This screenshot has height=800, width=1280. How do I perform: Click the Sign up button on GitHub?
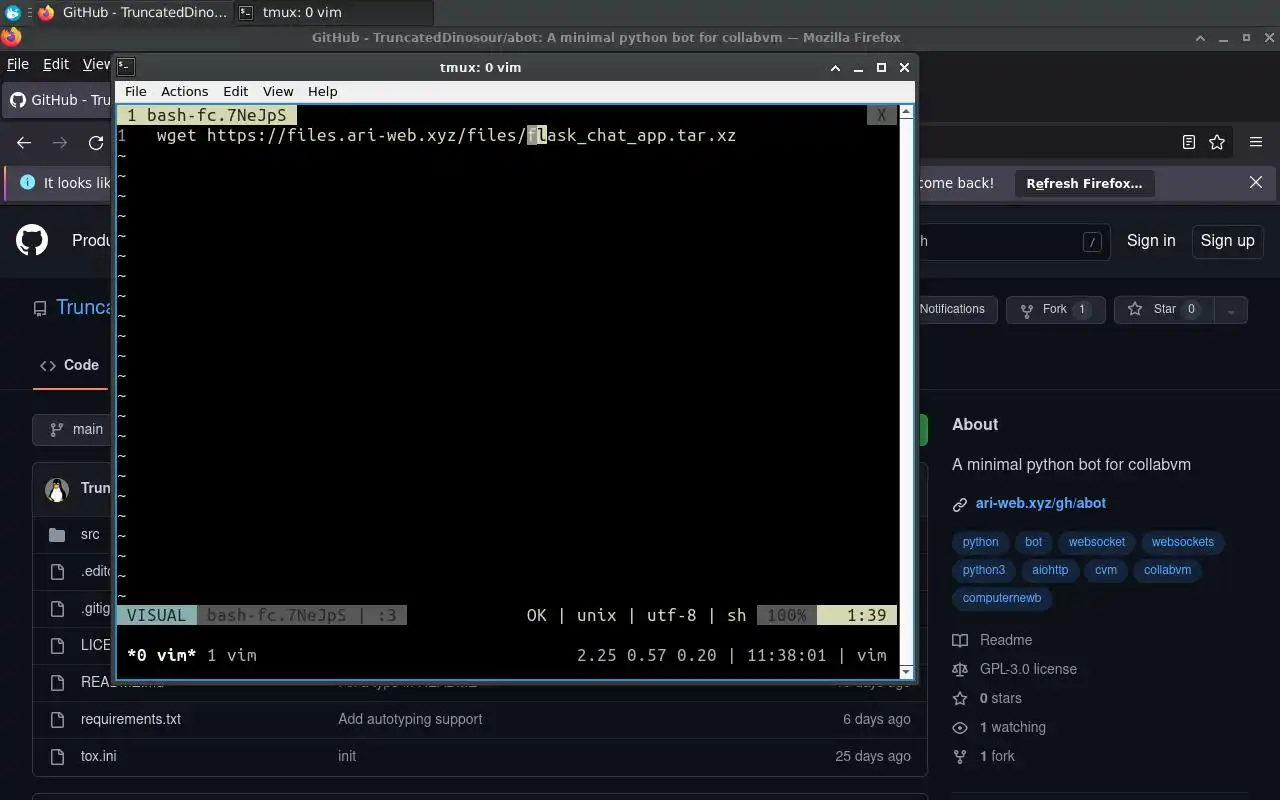1227,240
